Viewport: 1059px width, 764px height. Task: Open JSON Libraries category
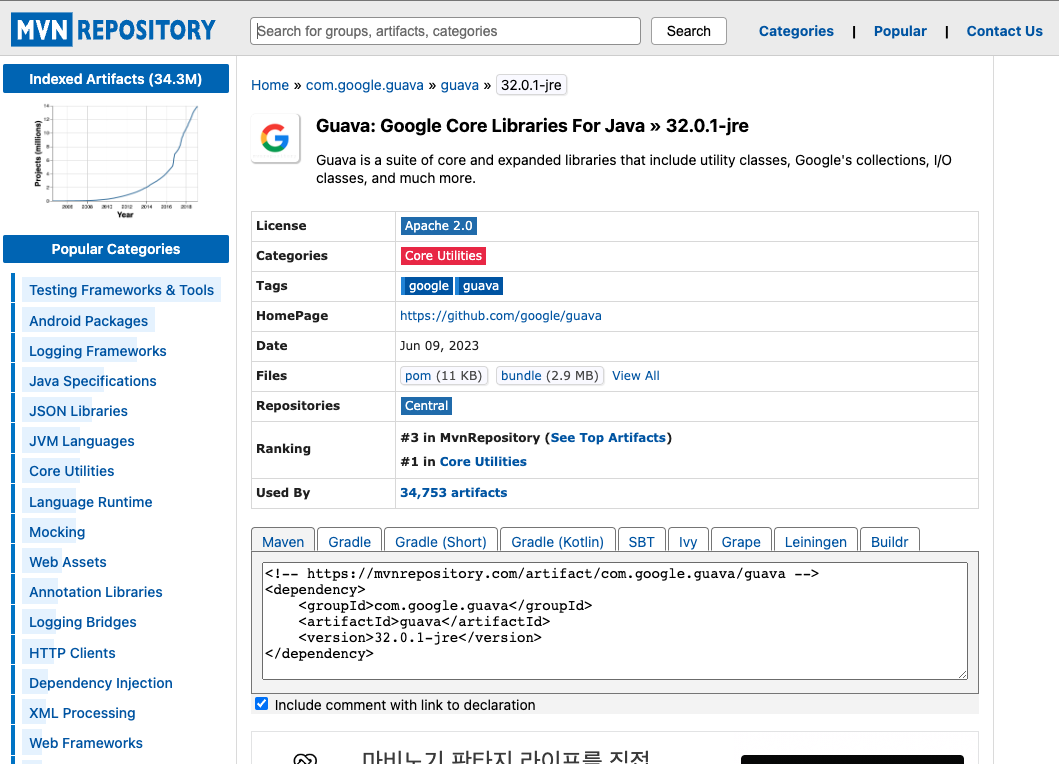pyautogui.click(x=78, y=411)
